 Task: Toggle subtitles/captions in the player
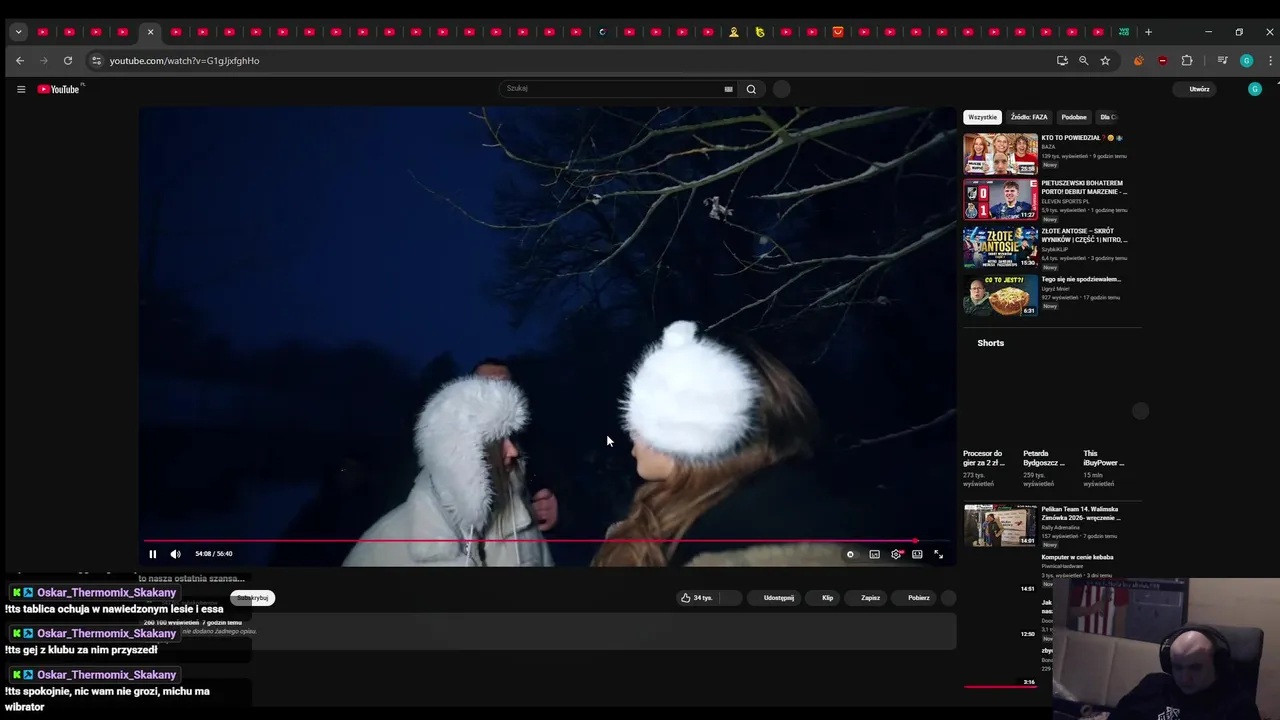pos(874,554)
